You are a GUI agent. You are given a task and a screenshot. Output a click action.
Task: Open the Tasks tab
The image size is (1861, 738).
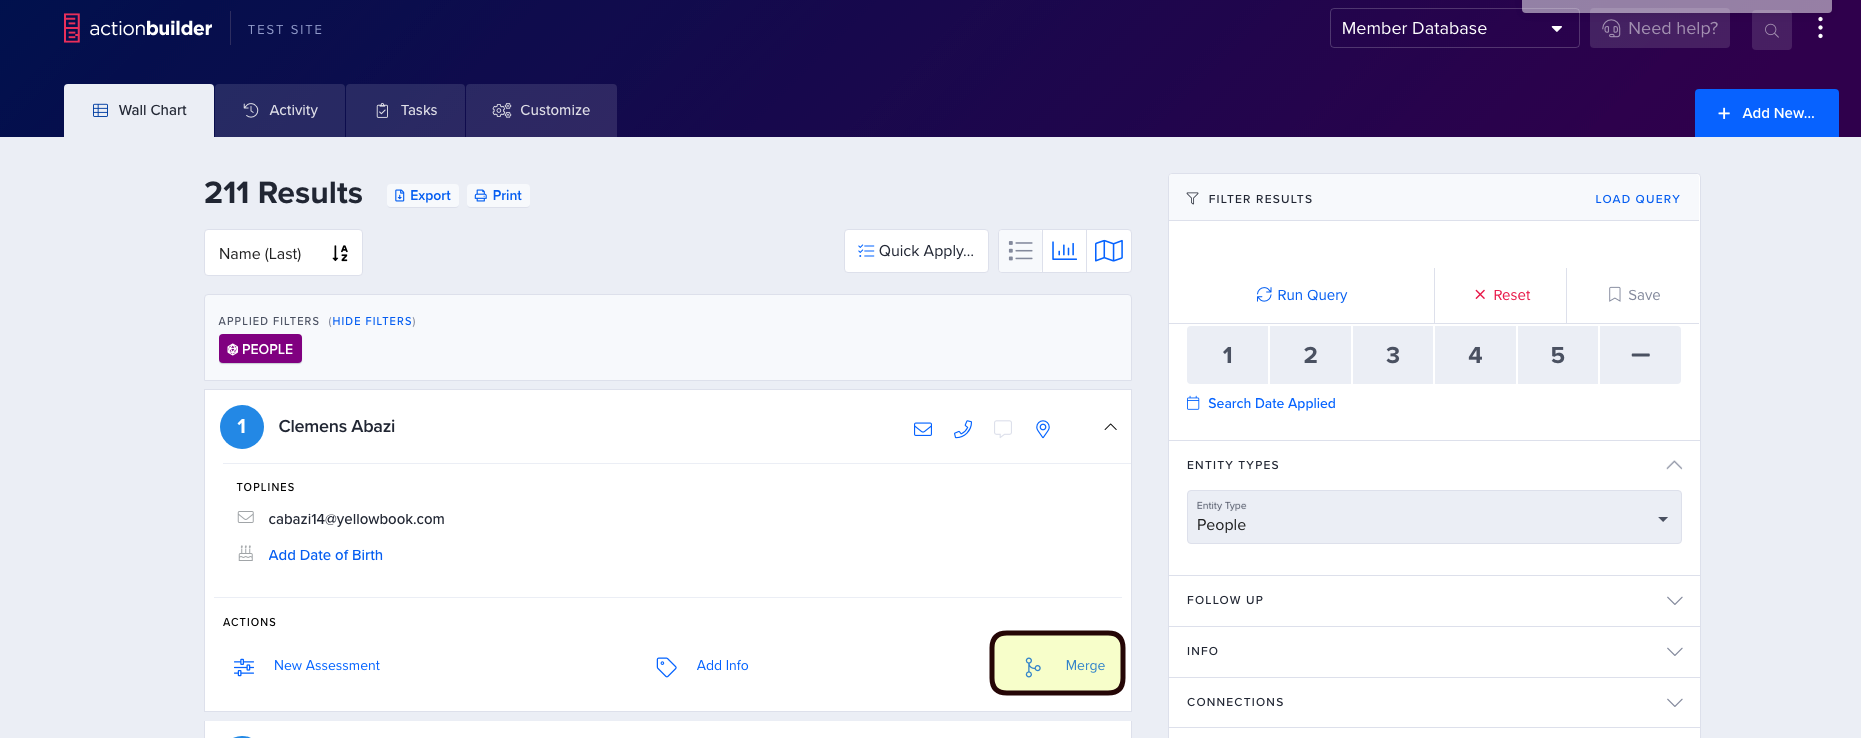click(x=406, y=110)
